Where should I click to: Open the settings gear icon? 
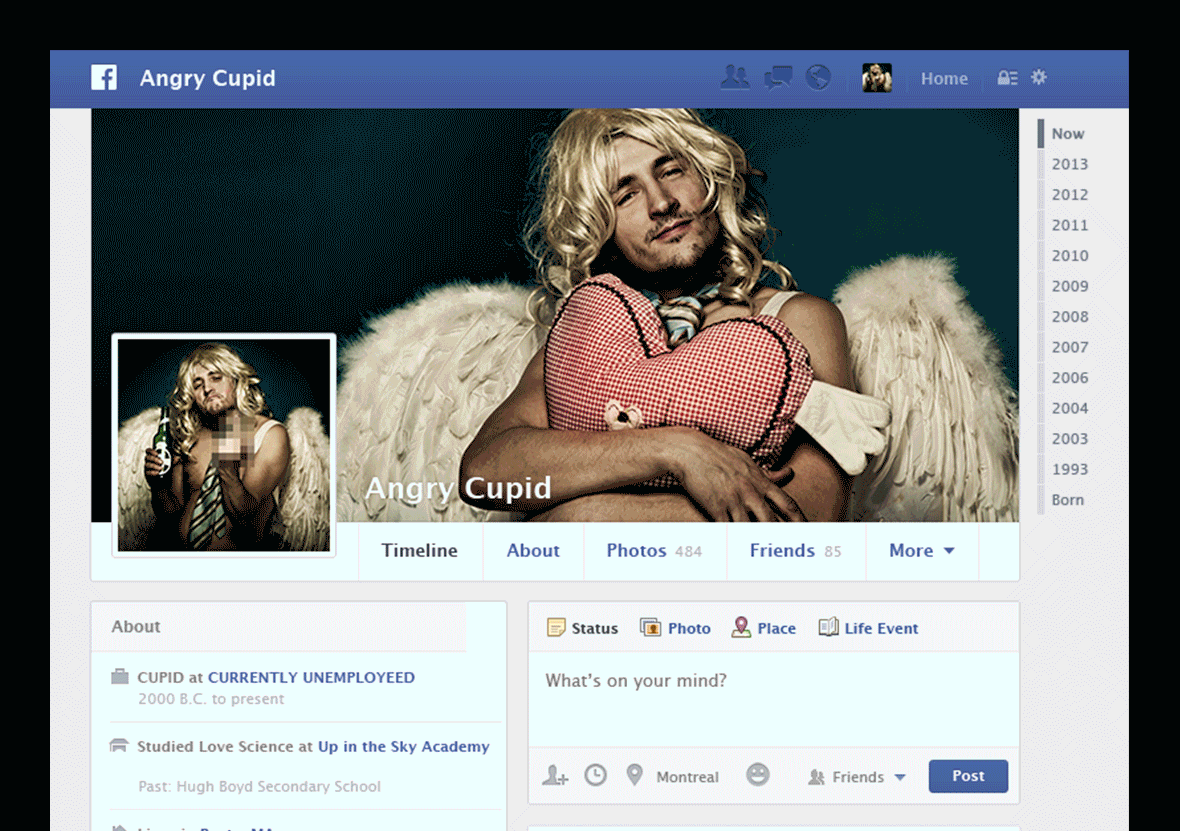click(x=1039, y=77)
